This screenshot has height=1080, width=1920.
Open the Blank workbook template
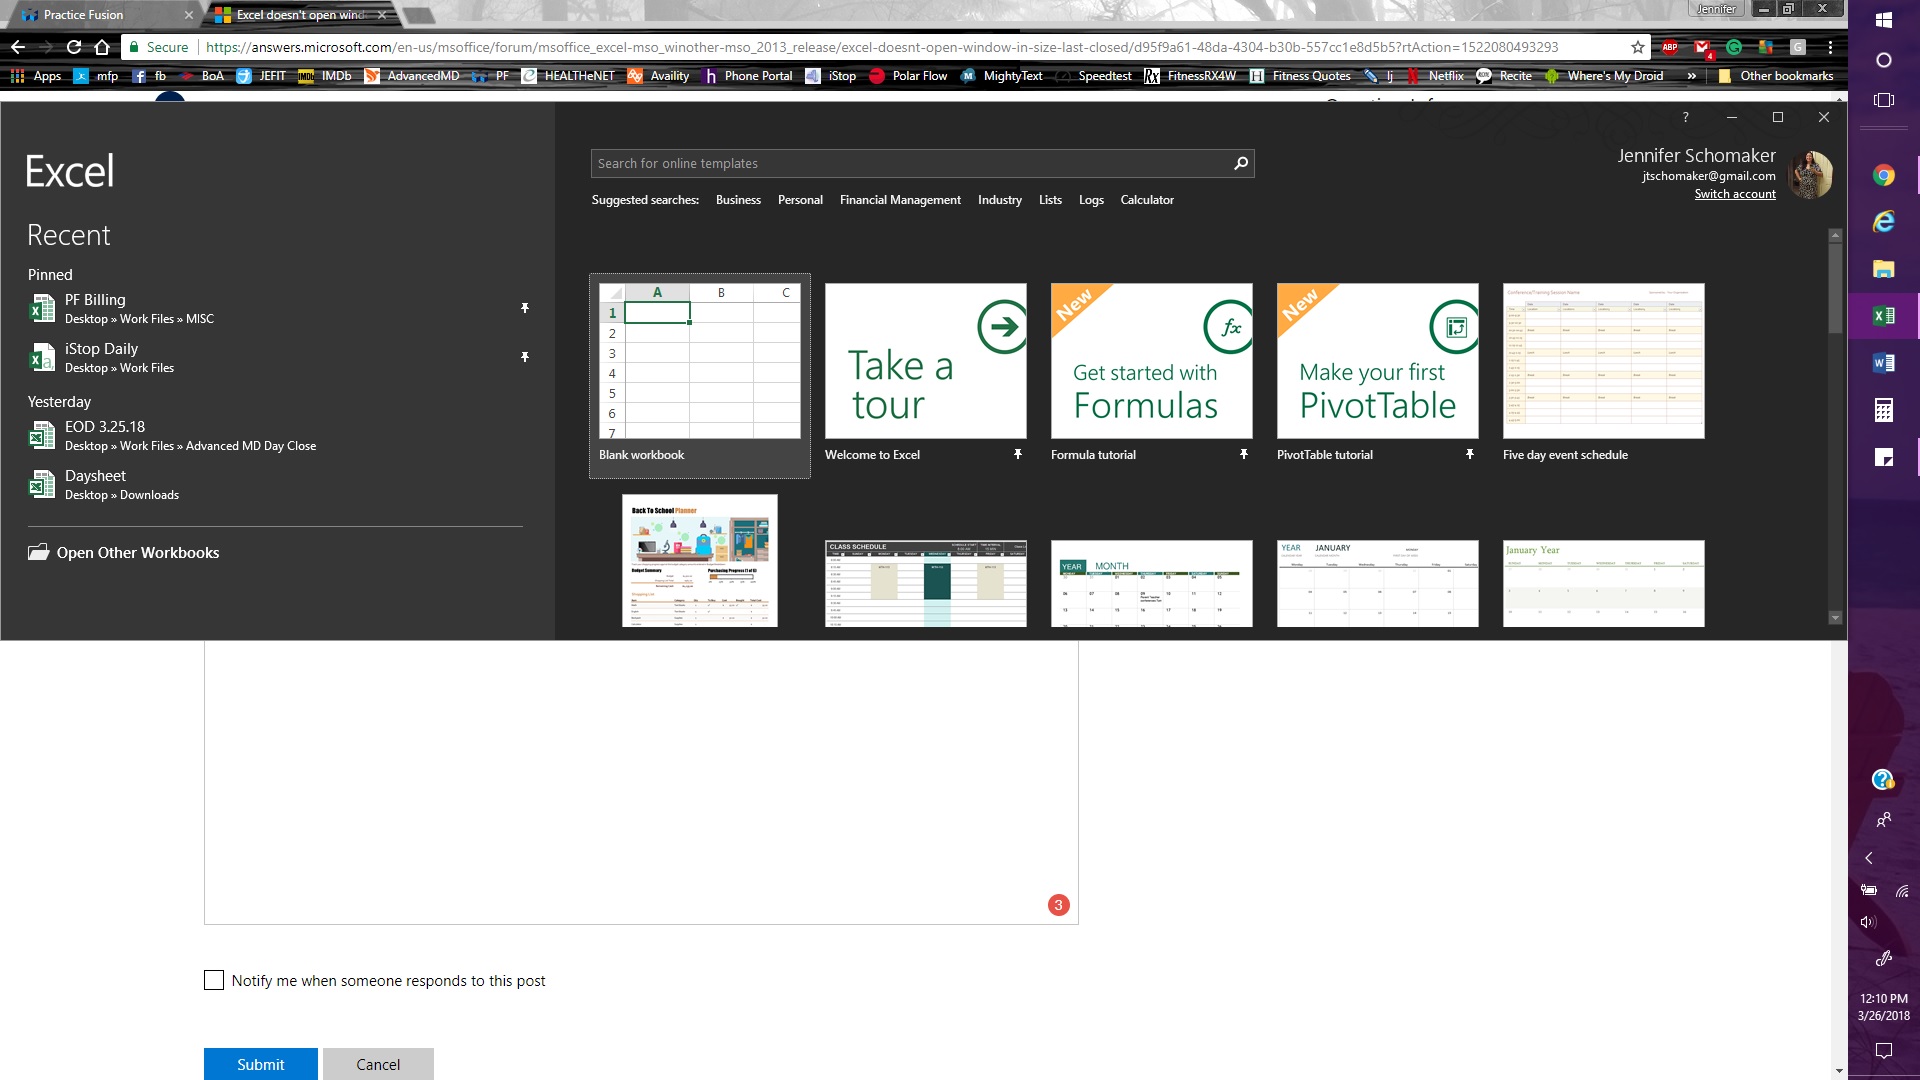[700, 376]
